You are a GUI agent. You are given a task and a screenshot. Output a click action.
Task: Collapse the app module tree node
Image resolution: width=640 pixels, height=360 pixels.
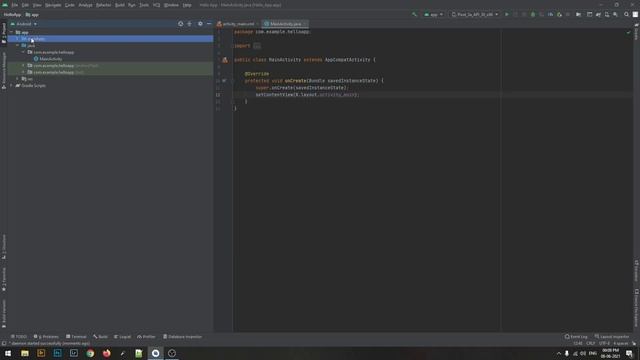tap(11, 32)
